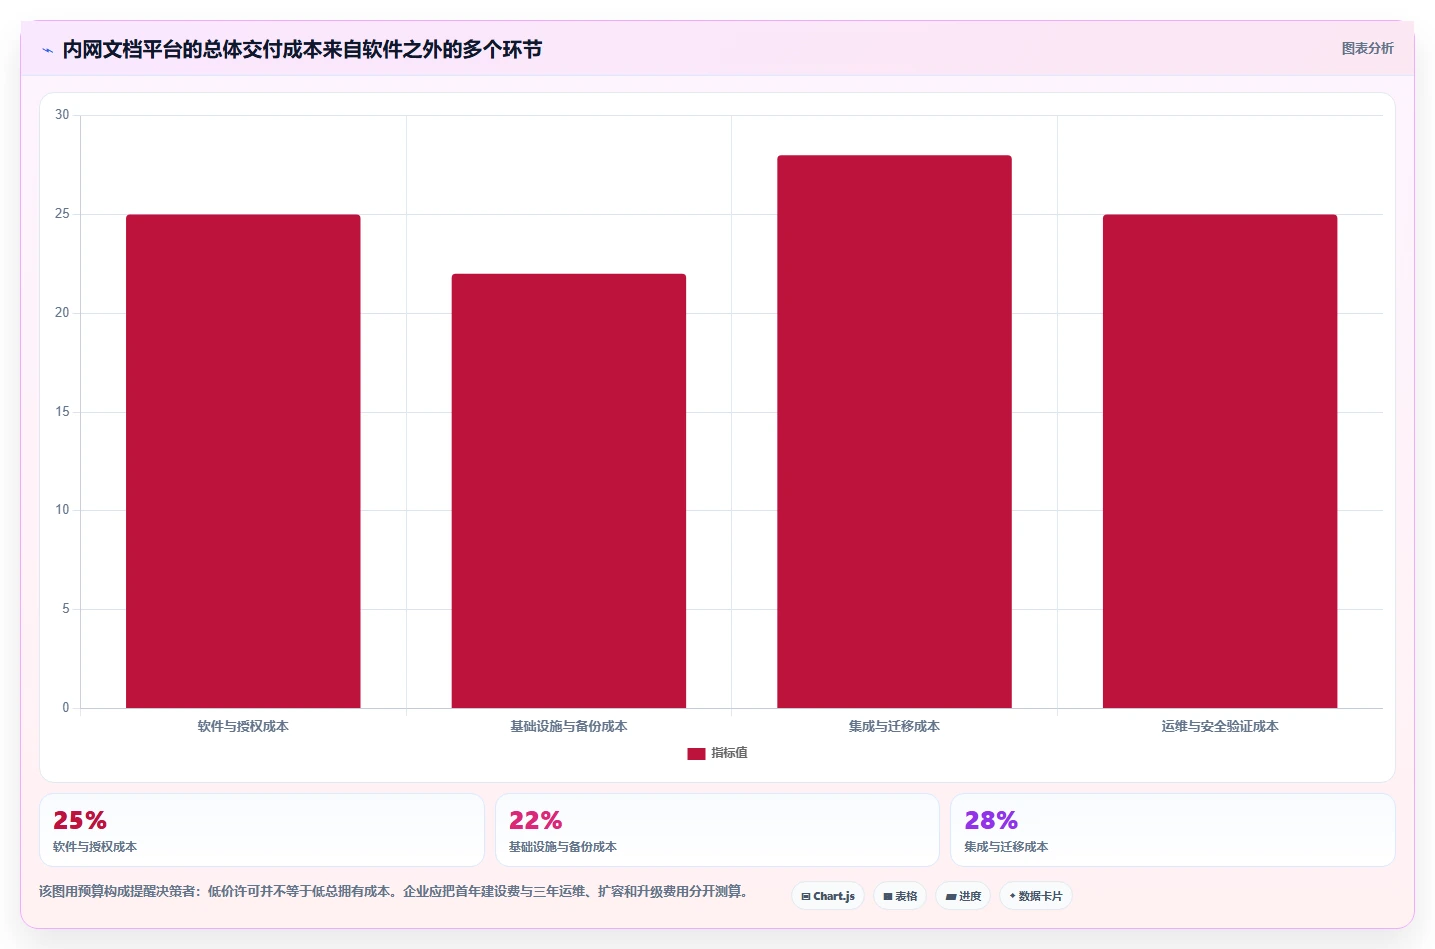Open the 22% 基础设施与备份成本 card
Image resolution: width=1435 pixels, height=949 pixels.
coord(717,830)
